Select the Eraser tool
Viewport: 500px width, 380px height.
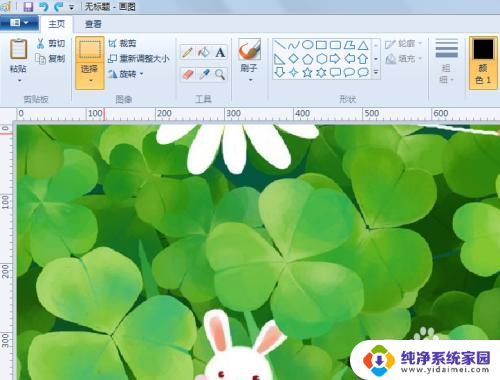click(x=188, y=74)
